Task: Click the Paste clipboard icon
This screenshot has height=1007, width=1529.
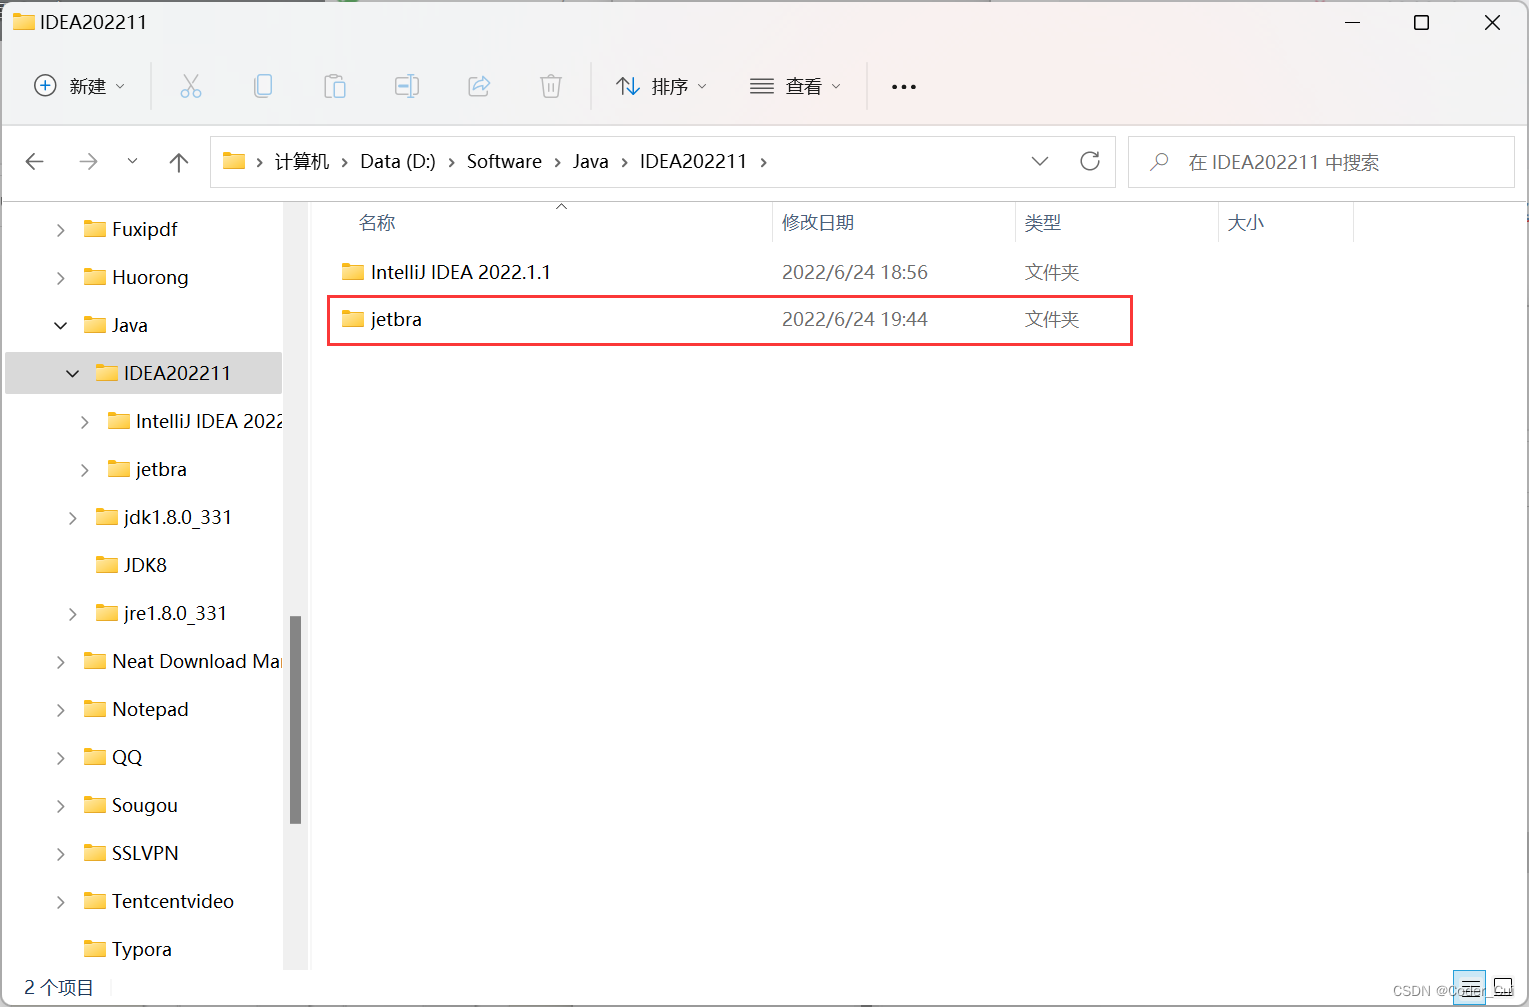Action: click(335, 86)
